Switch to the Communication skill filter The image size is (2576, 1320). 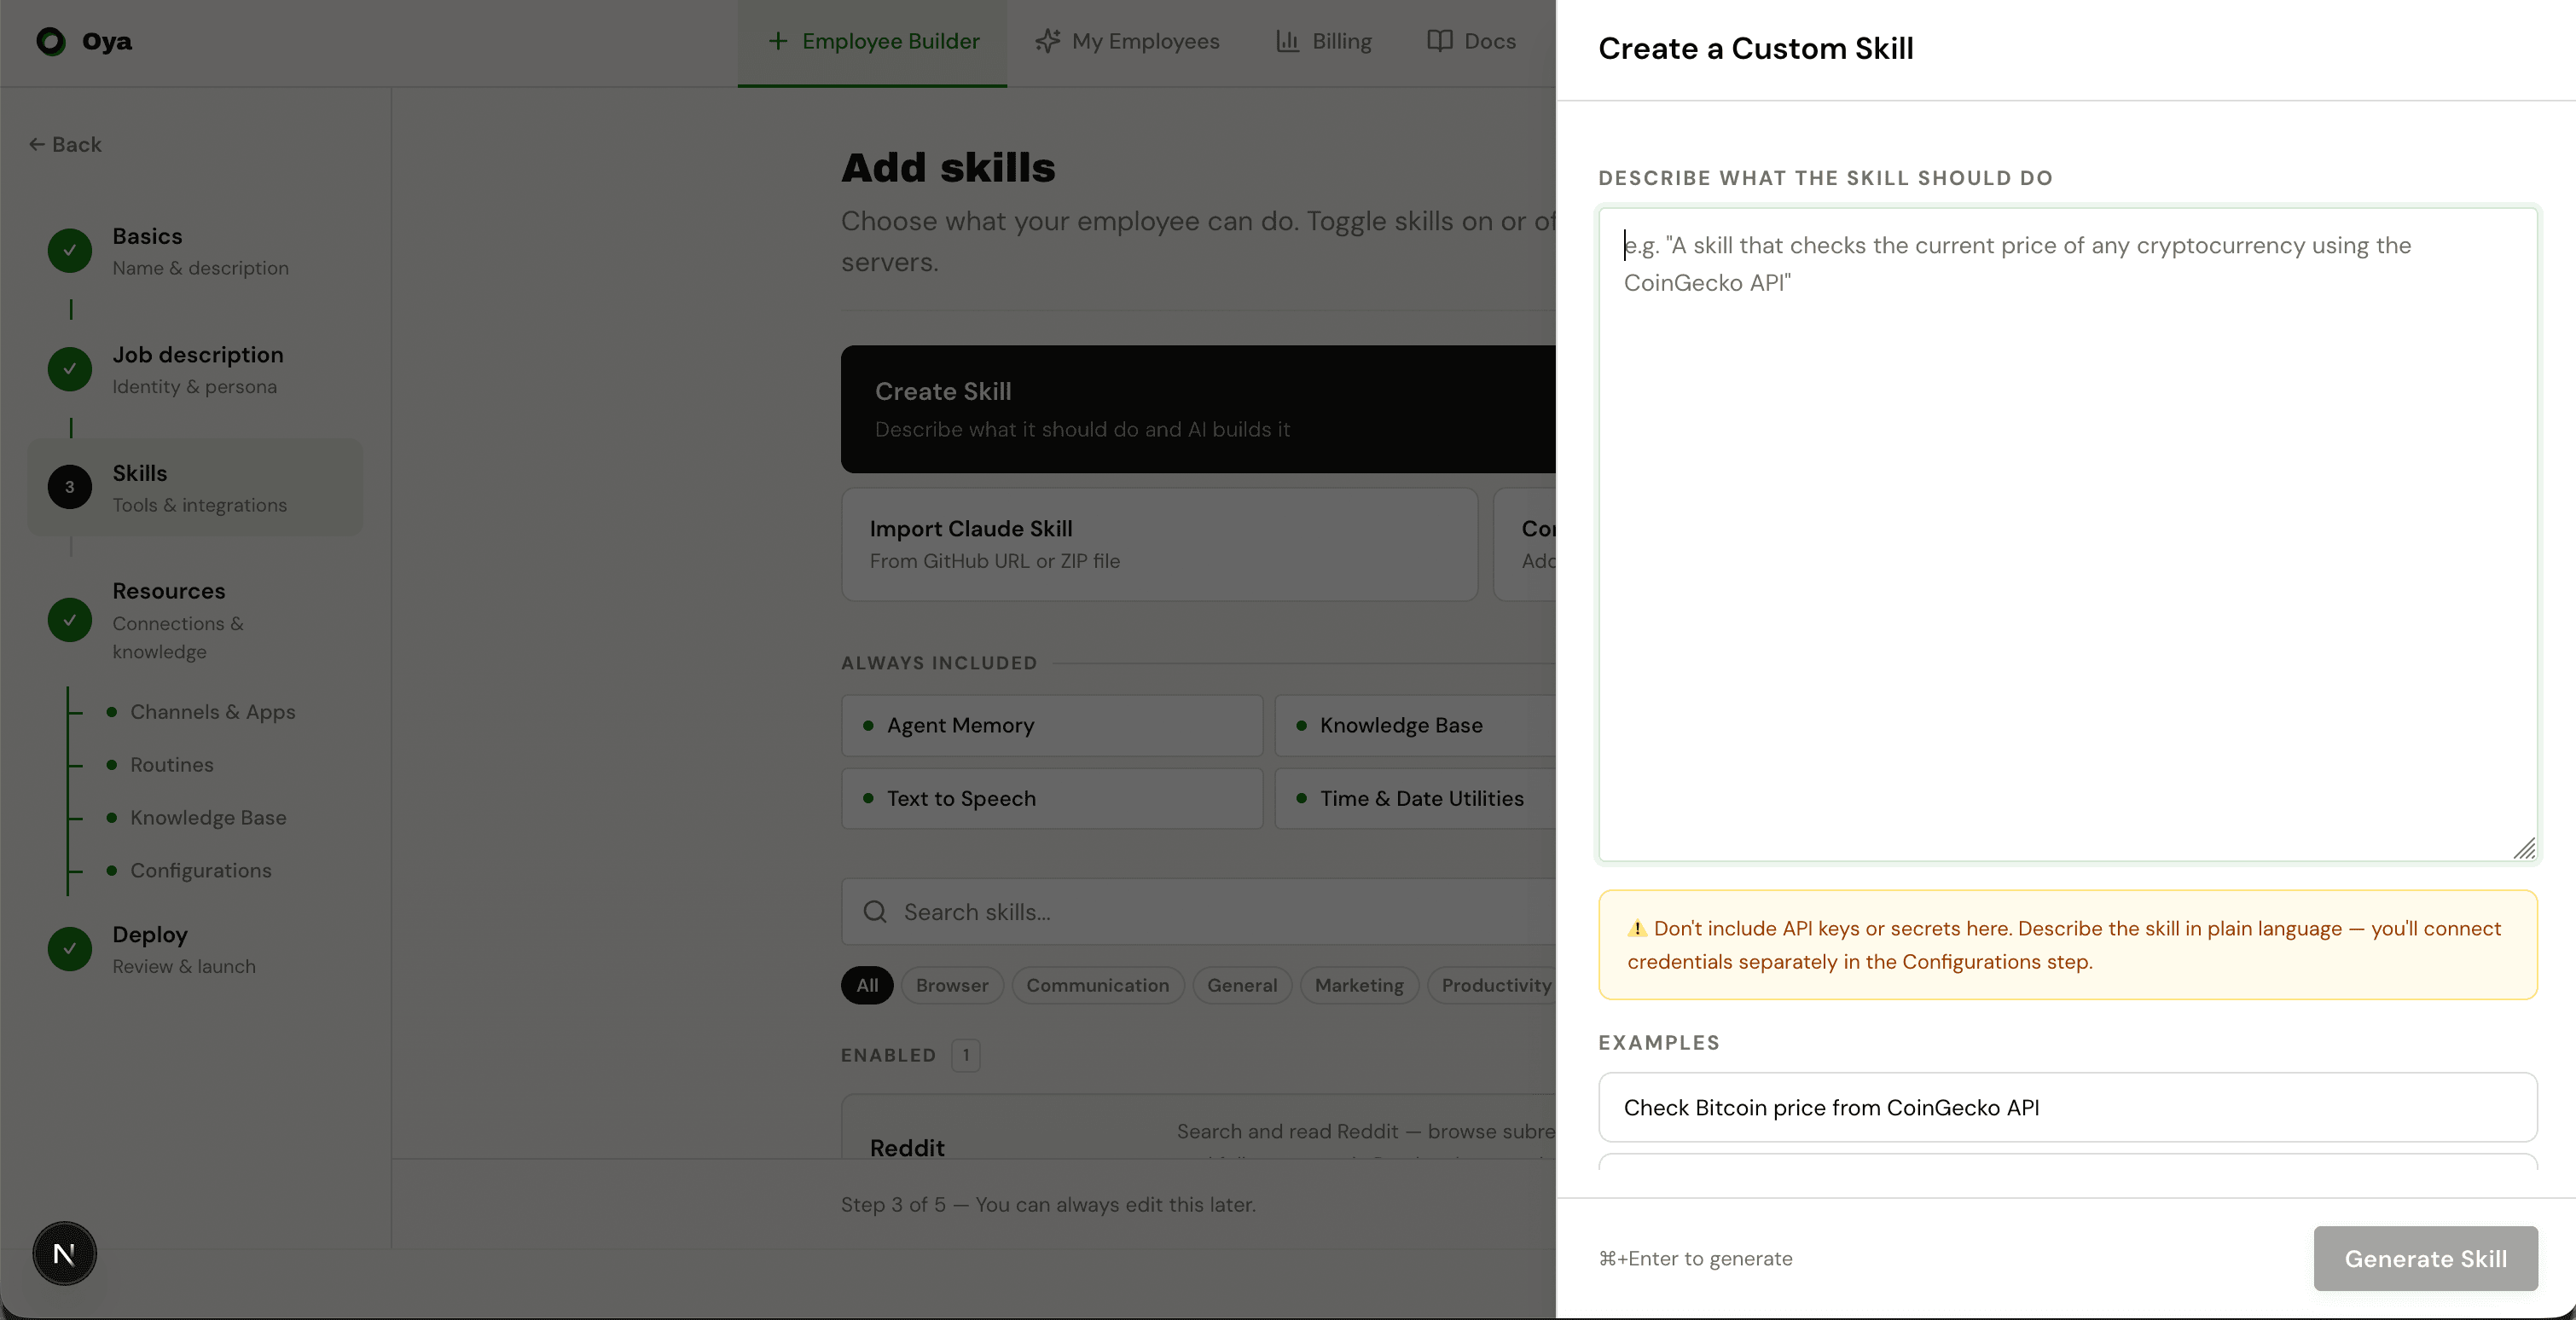pos(1098,985)
